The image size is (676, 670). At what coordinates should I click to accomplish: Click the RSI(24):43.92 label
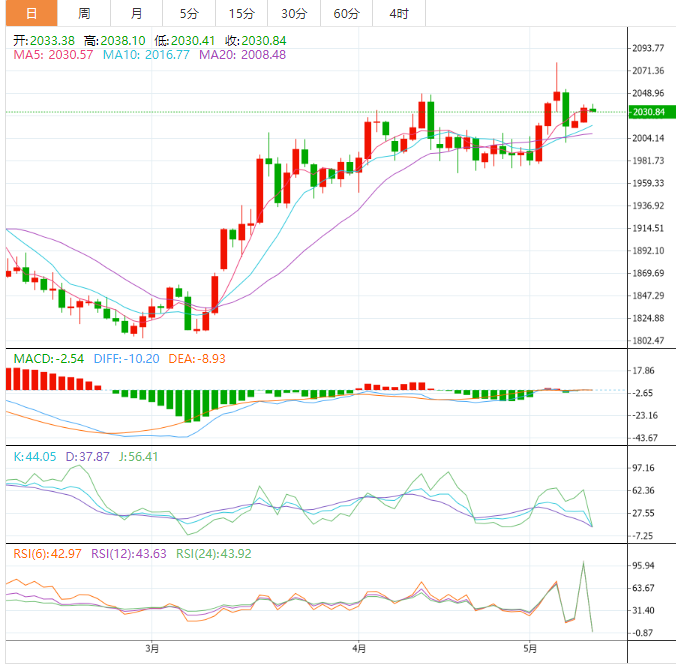(x=213, y=554)
